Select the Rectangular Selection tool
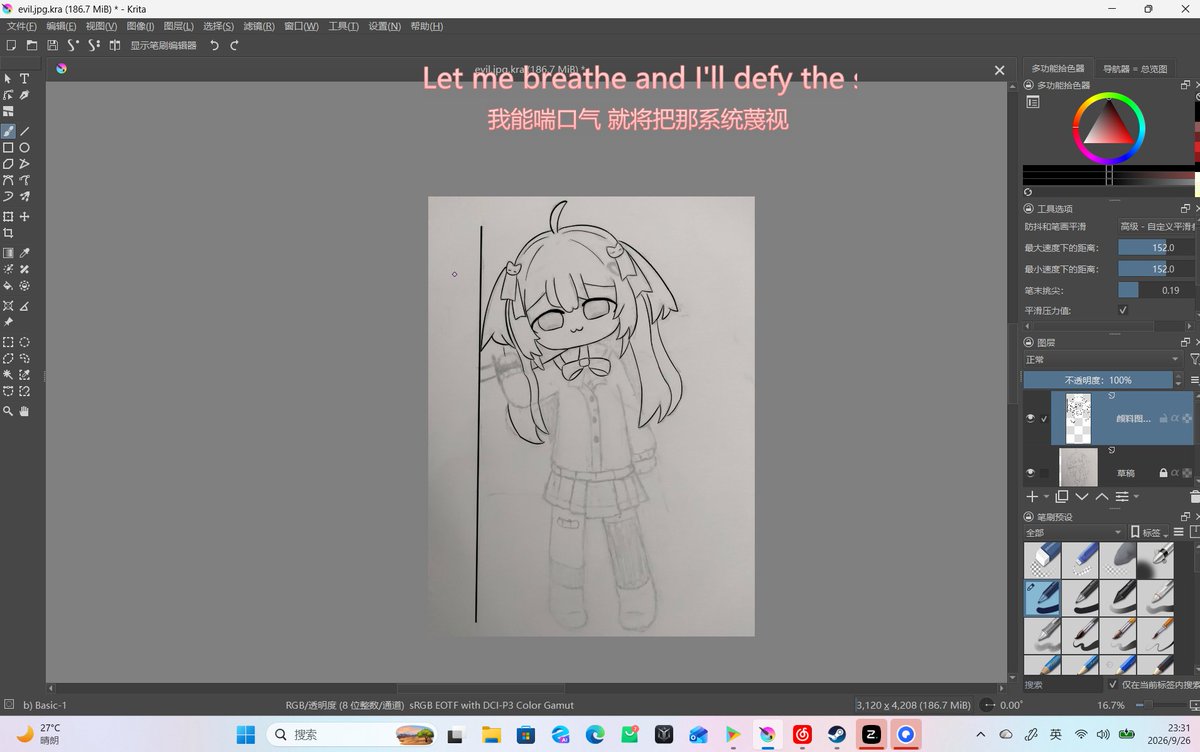The width and height of the screenshot is (1200, 752). (x=8, y=342)
